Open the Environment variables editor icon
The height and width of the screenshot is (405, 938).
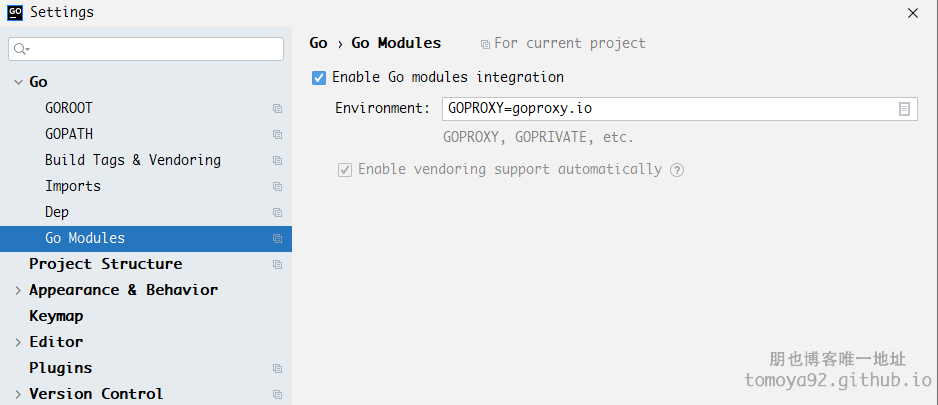[x=904, y=109]
